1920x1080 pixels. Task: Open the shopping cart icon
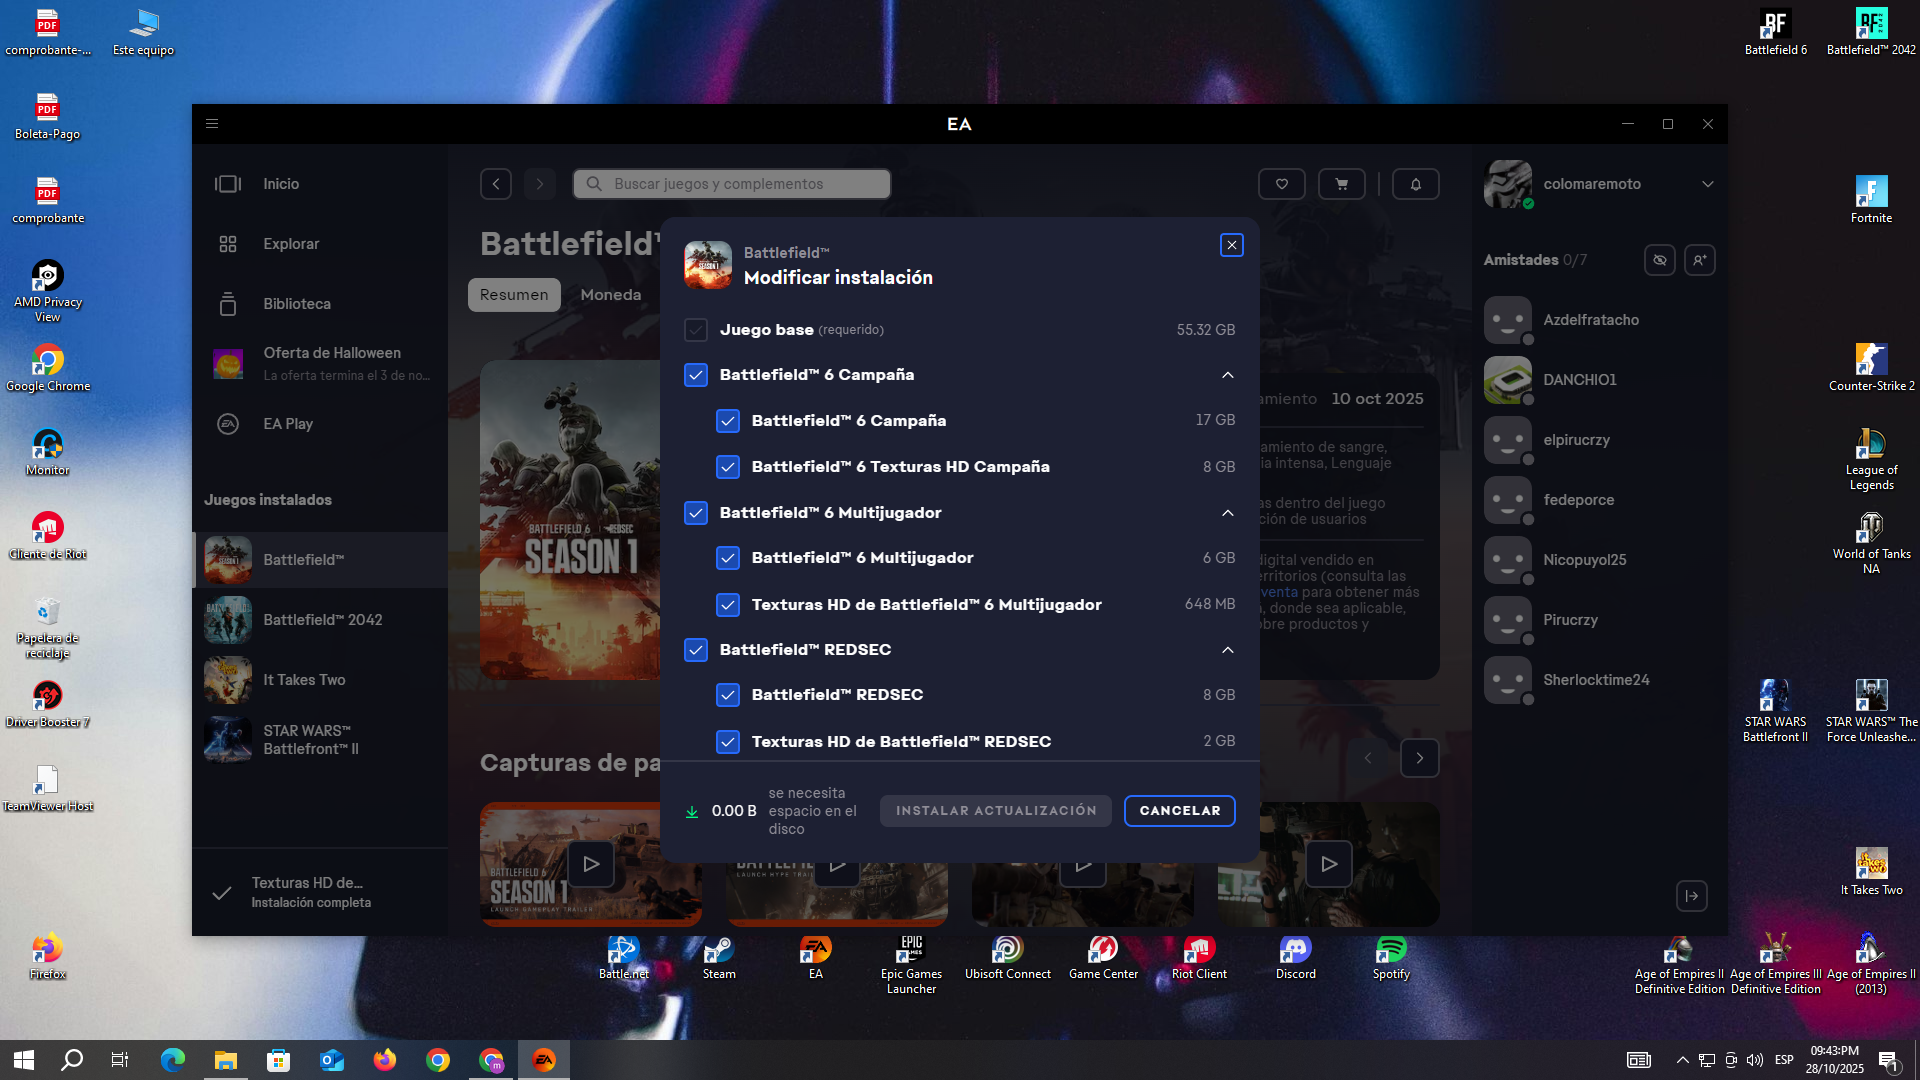pyautogui.click(x=1341, y=184)
